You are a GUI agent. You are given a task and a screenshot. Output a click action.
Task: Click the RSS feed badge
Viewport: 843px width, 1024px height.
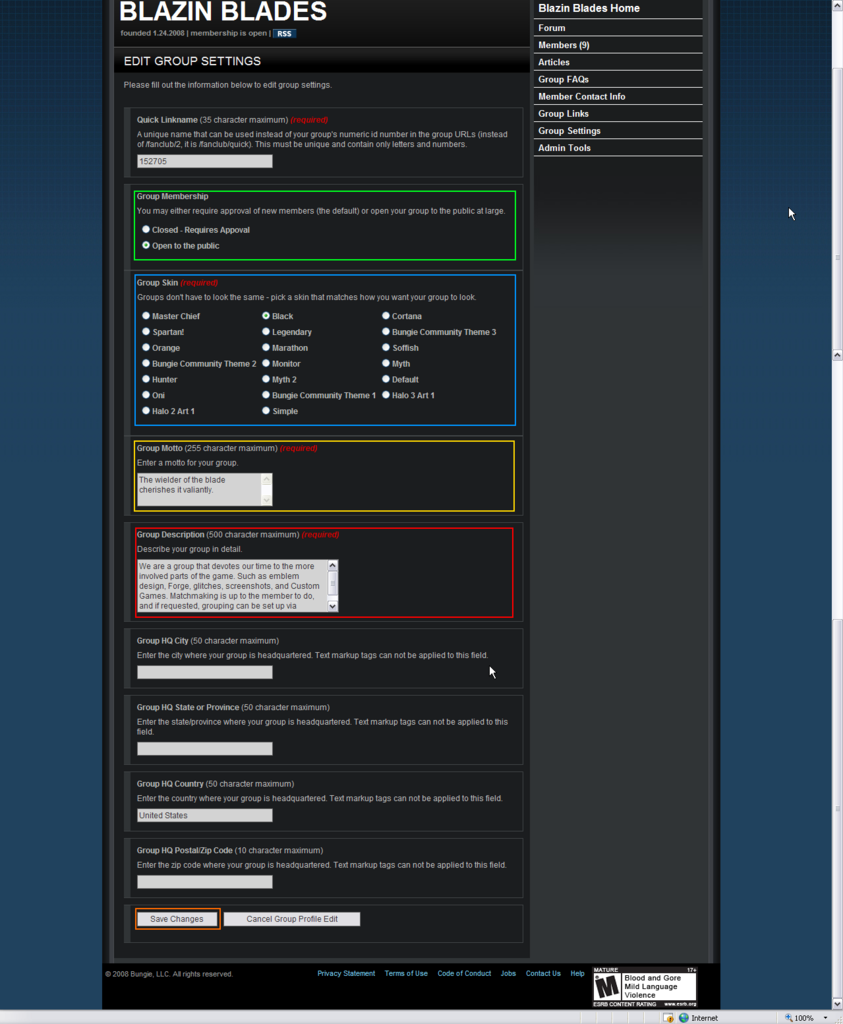point(284,33)
